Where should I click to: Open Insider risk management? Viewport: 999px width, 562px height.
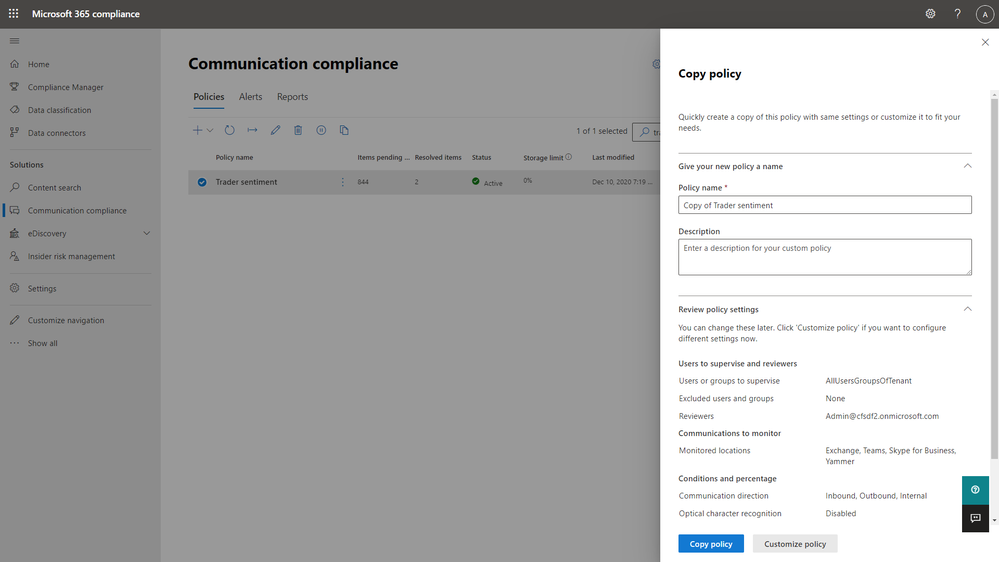click(x=71, y=257)
